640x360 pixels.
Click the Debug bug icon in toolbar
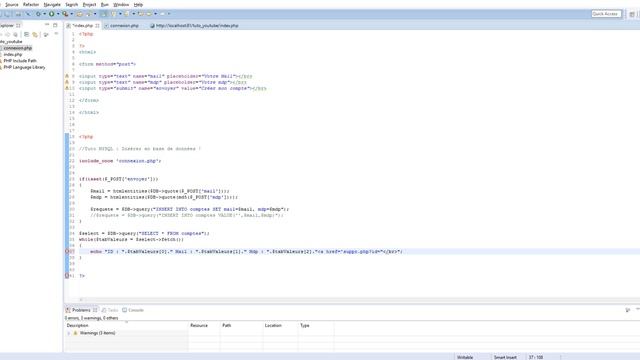[38, 14]
